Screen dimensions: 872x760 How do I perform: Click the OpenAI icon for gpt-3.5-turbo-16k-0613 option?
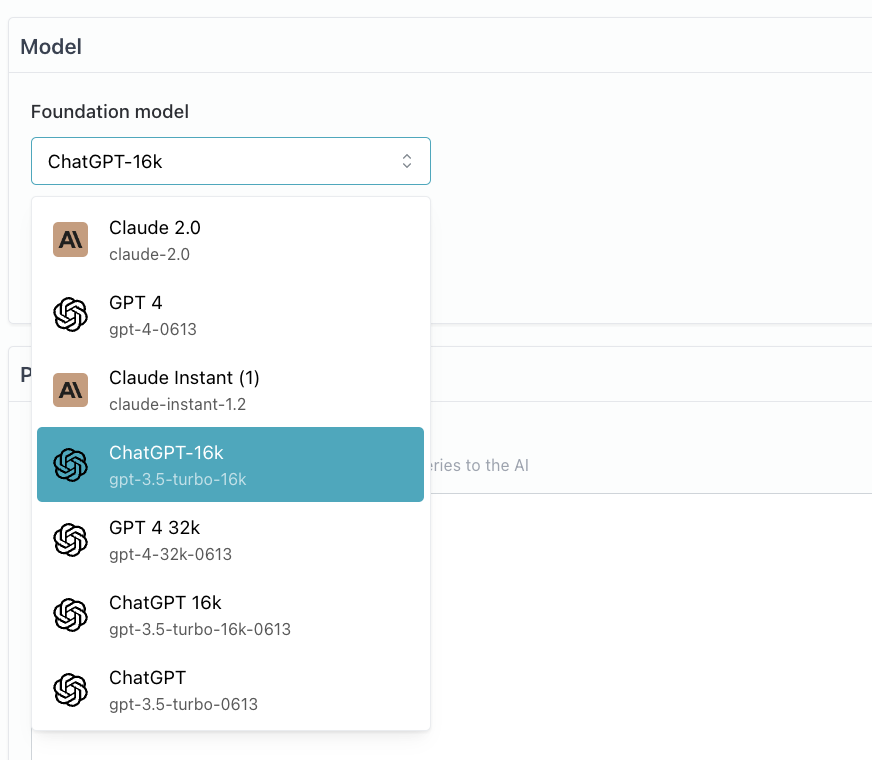tap(71, 615)
